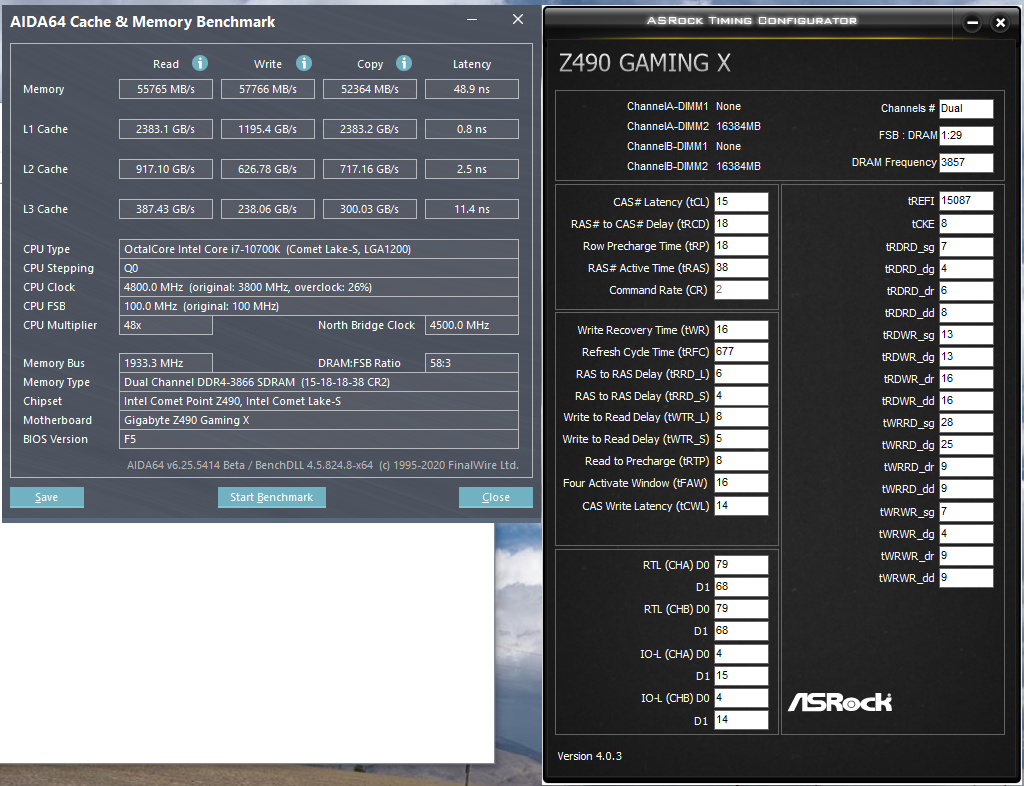Select the CPU Clock 4800.0 MHz field
1024x786 pixels.
point(319,287)
